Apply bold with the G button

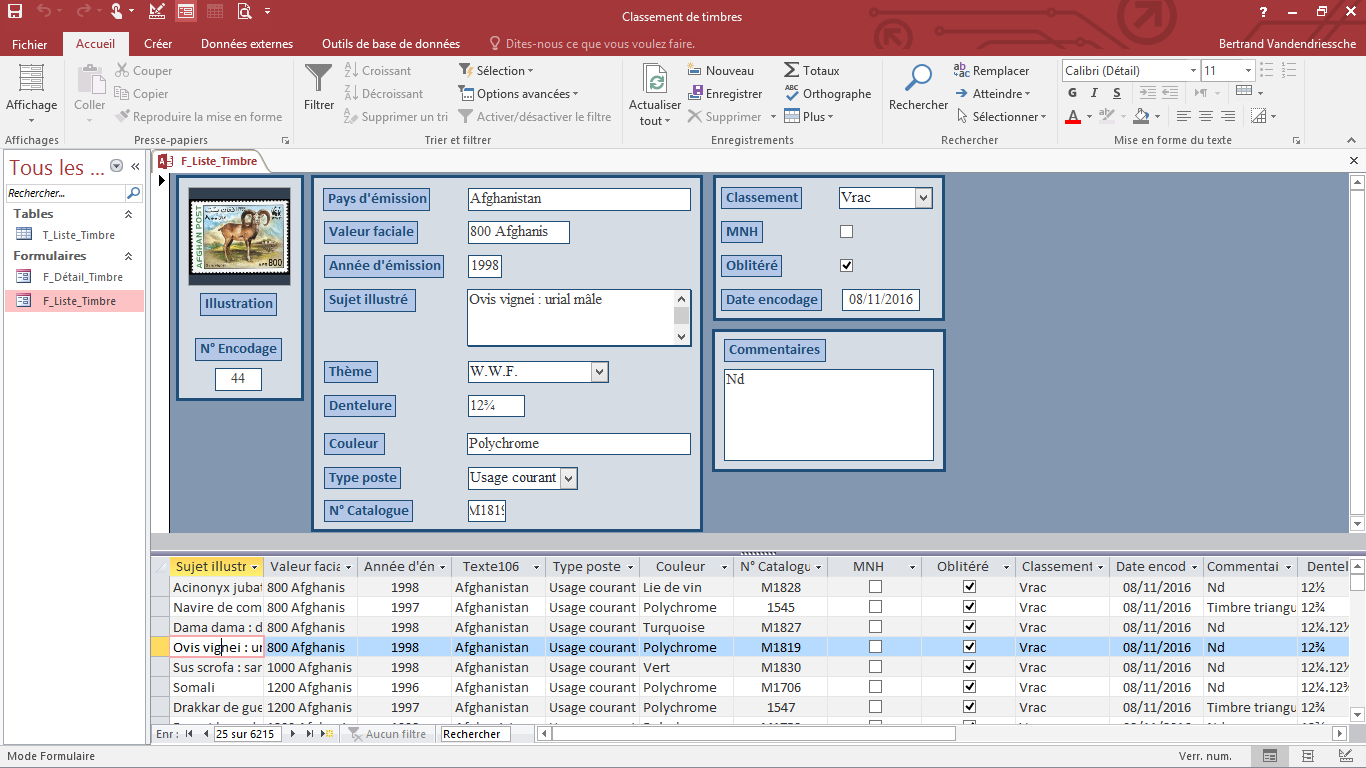tap(1072, 93)
